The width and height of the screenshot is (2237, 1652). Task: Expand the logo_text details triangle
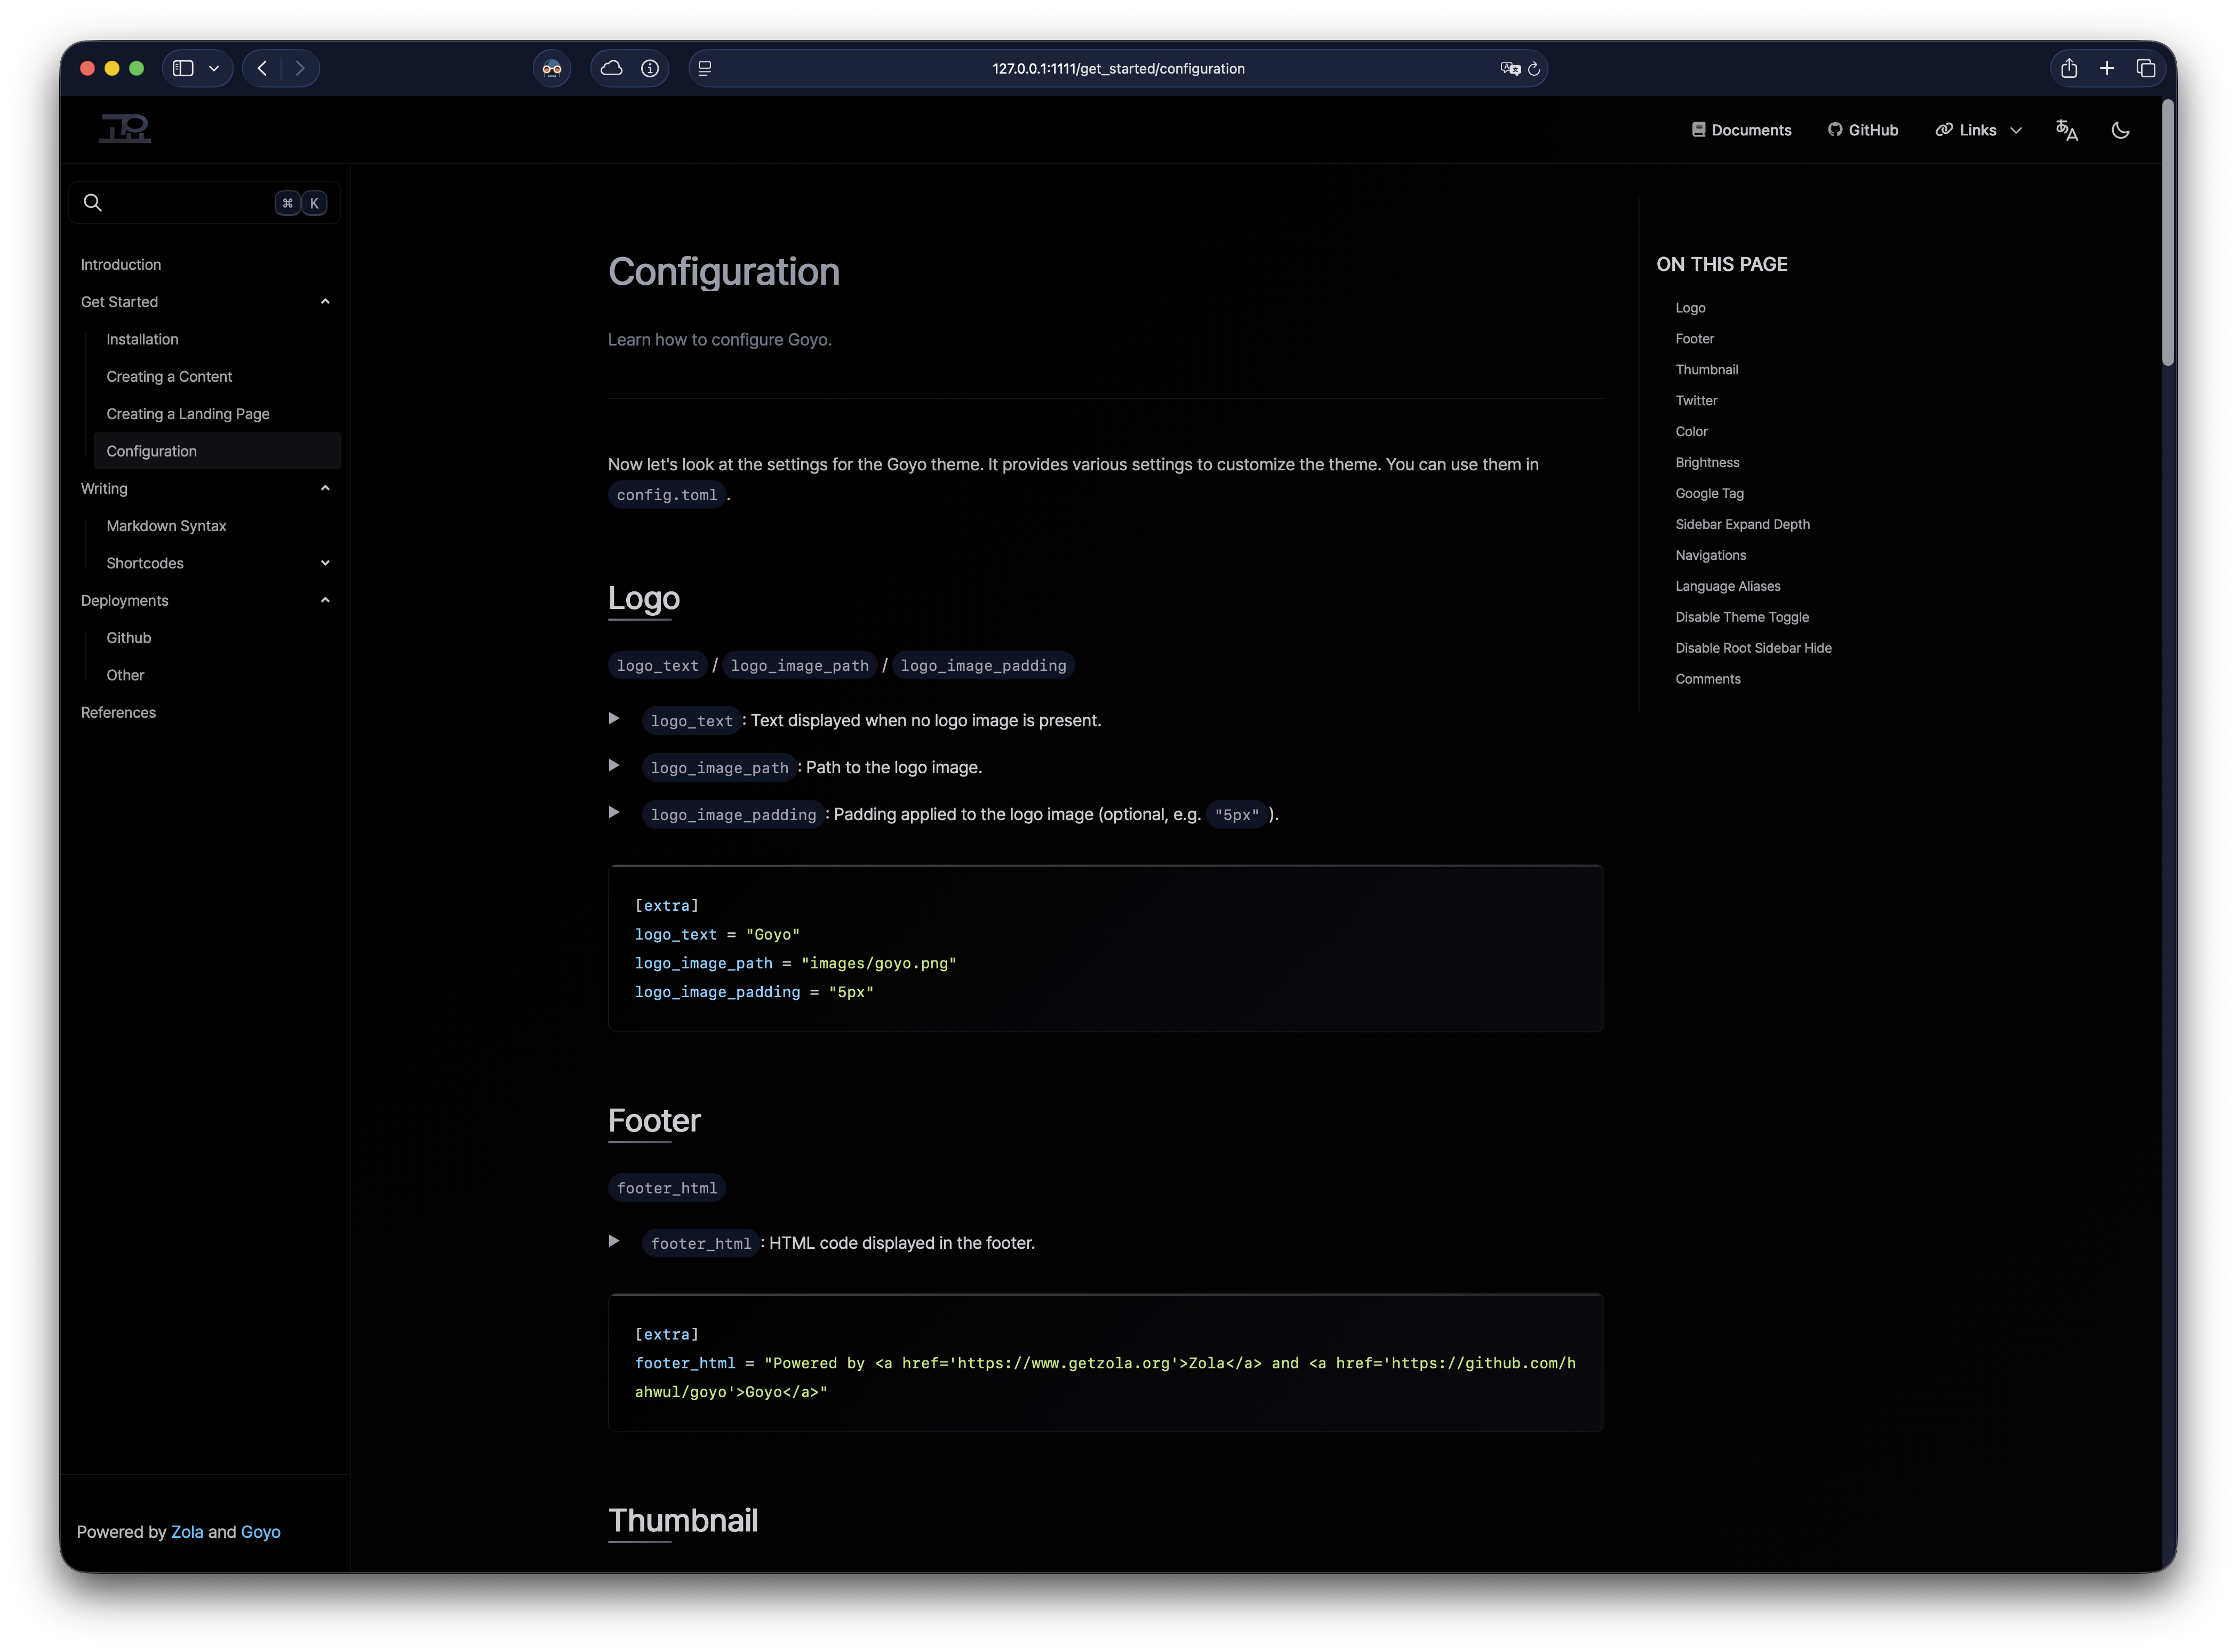click(x=614, y=719)
